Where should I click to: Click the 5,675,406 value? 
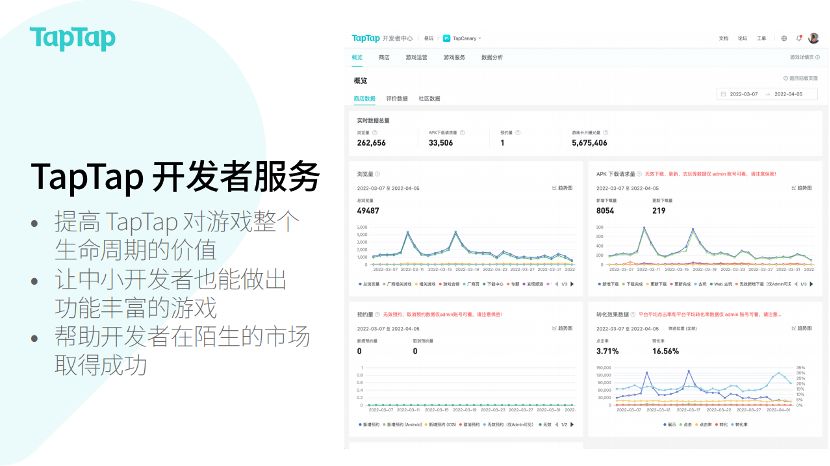click(589, 143)
